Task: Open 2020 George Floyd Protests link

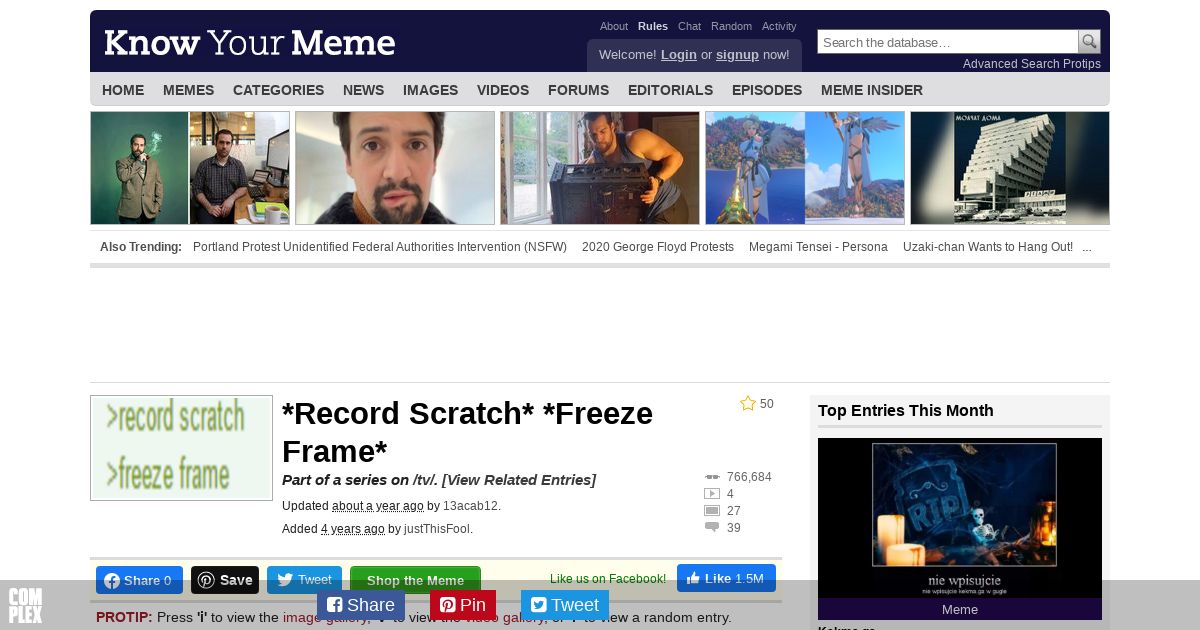Action: pyautogui.click(x=658, y=247)
